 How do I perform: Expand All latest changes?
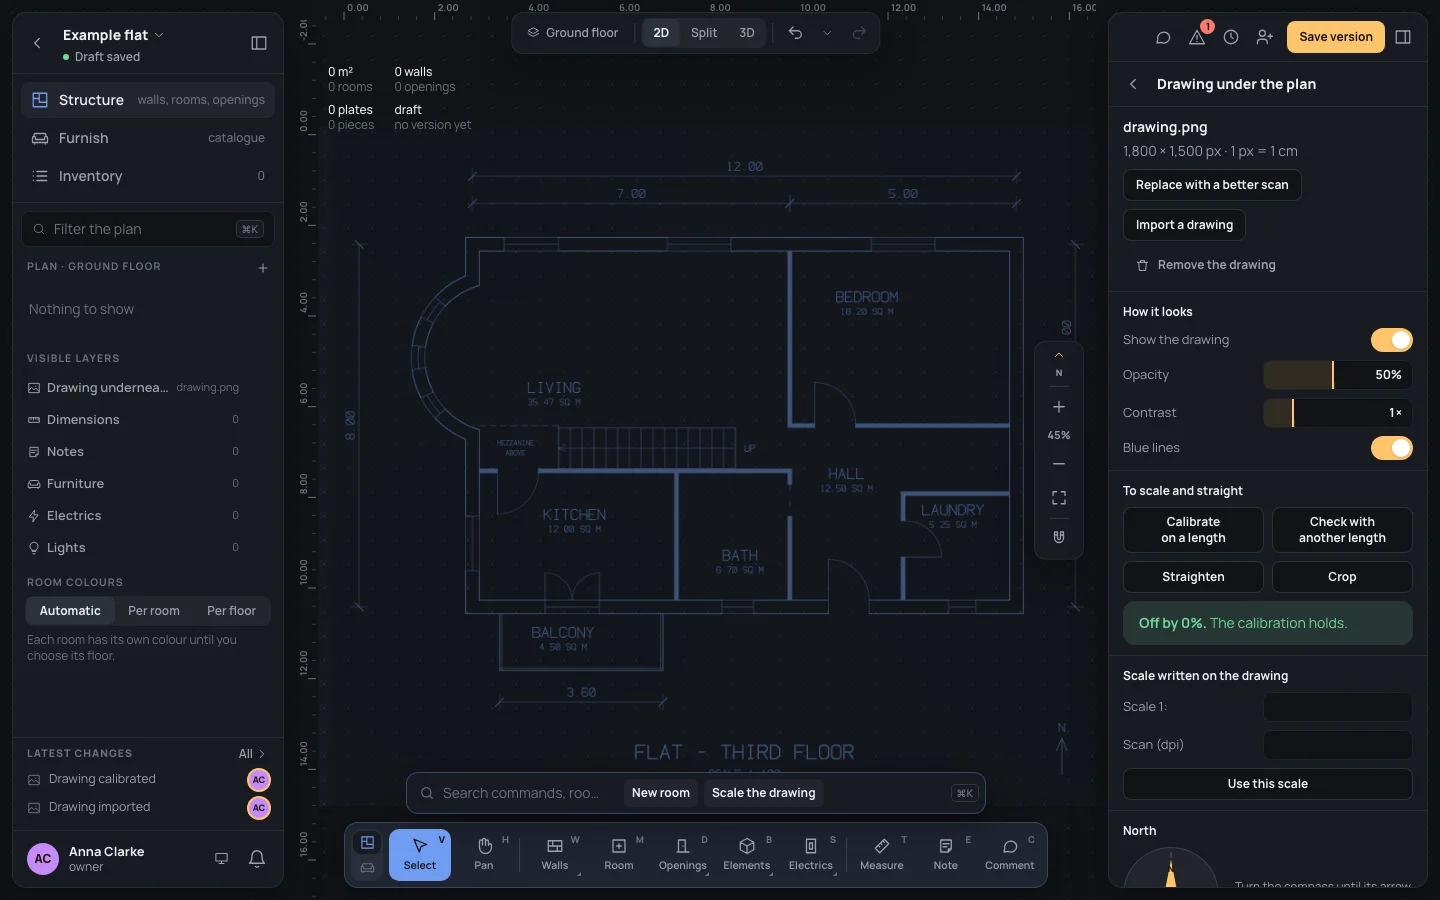[x=252, y=754]
